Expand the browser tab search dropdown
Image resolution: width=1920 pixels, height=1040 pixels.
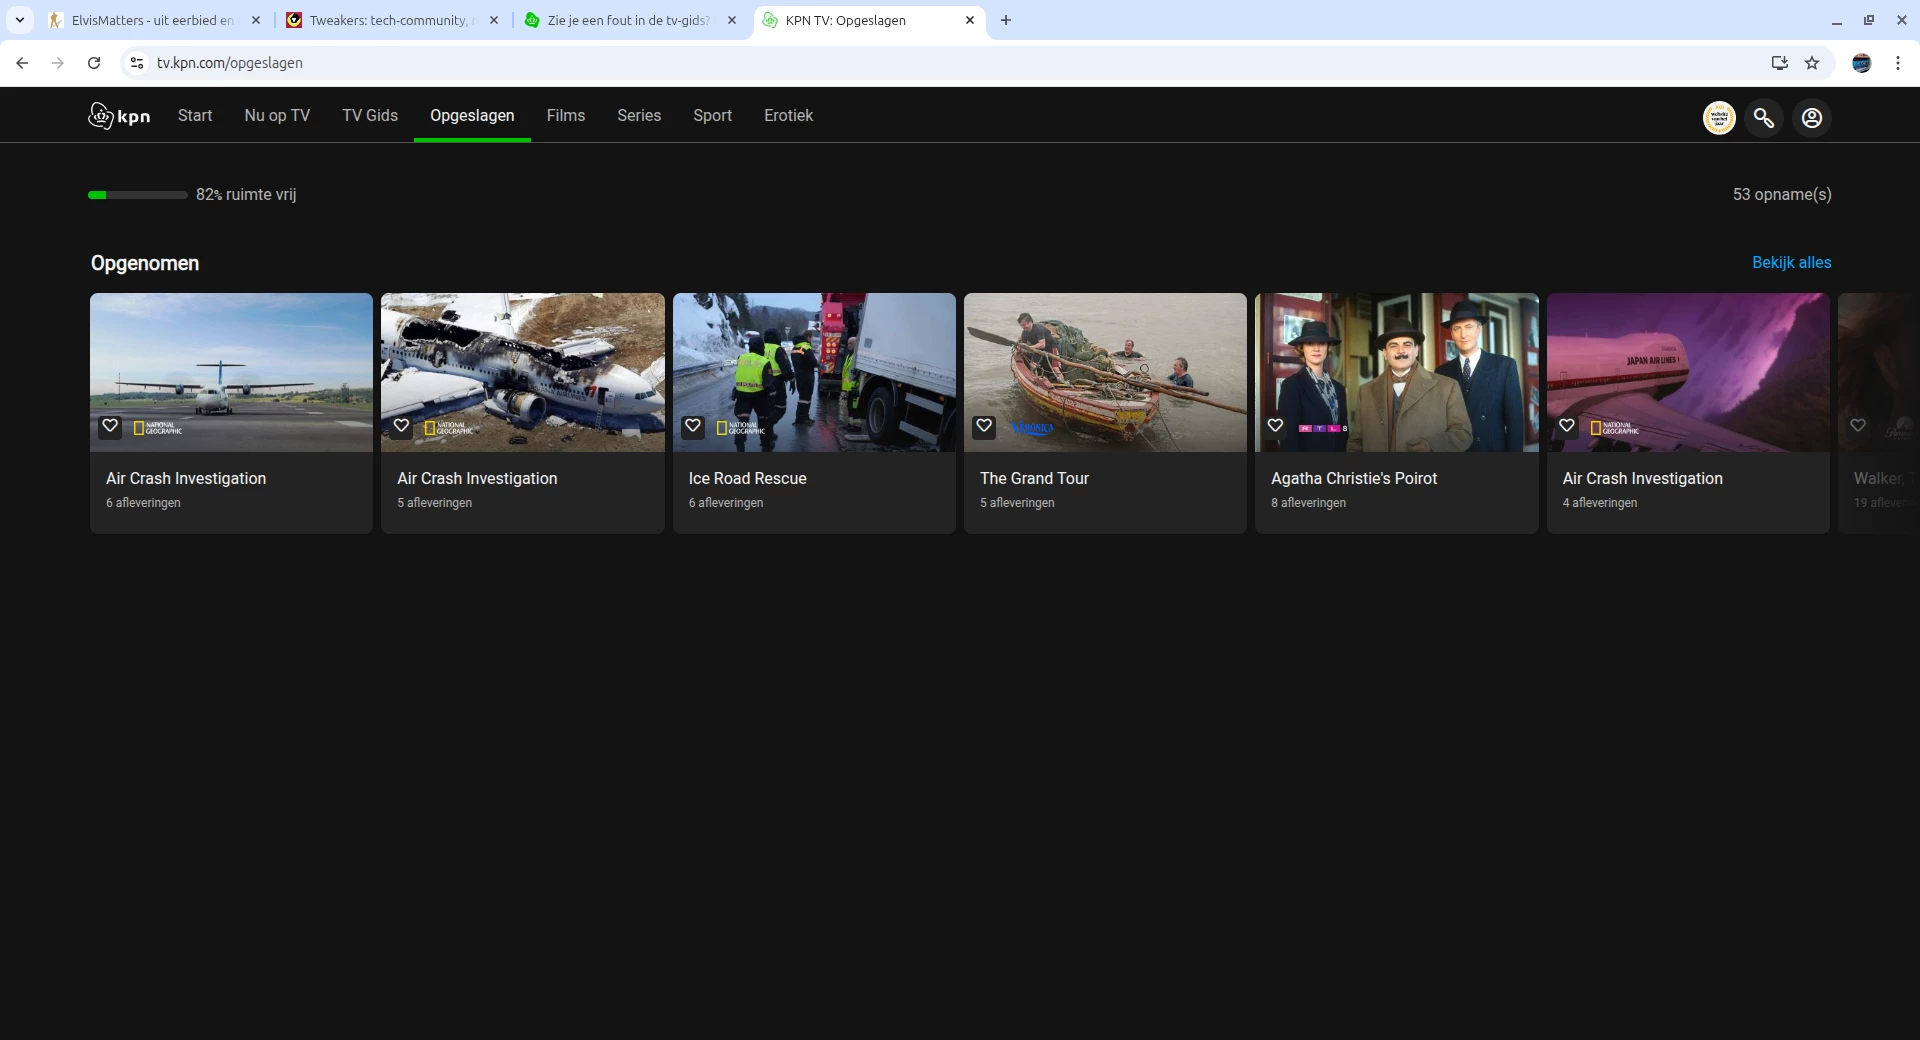(x=20, y=20)
